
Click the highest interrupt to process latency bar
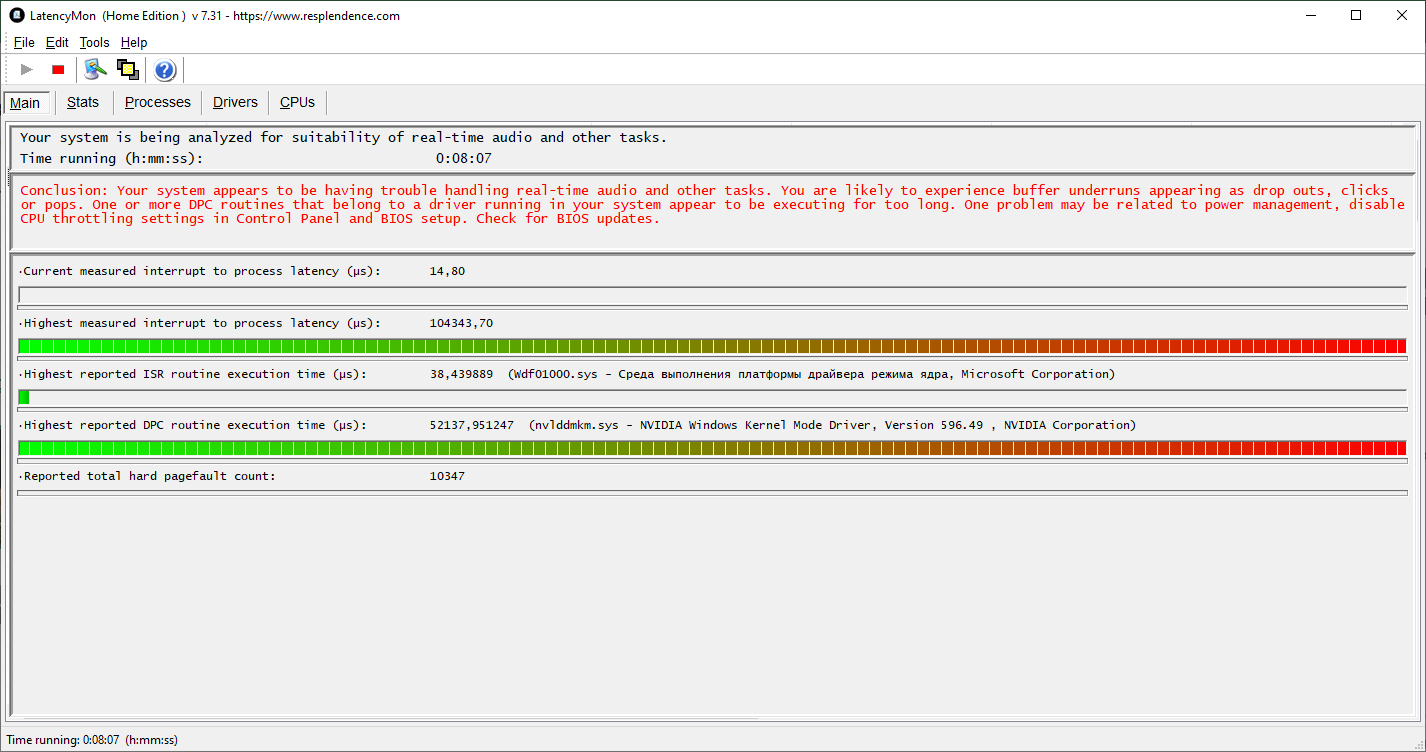click(x=712, y=346)
